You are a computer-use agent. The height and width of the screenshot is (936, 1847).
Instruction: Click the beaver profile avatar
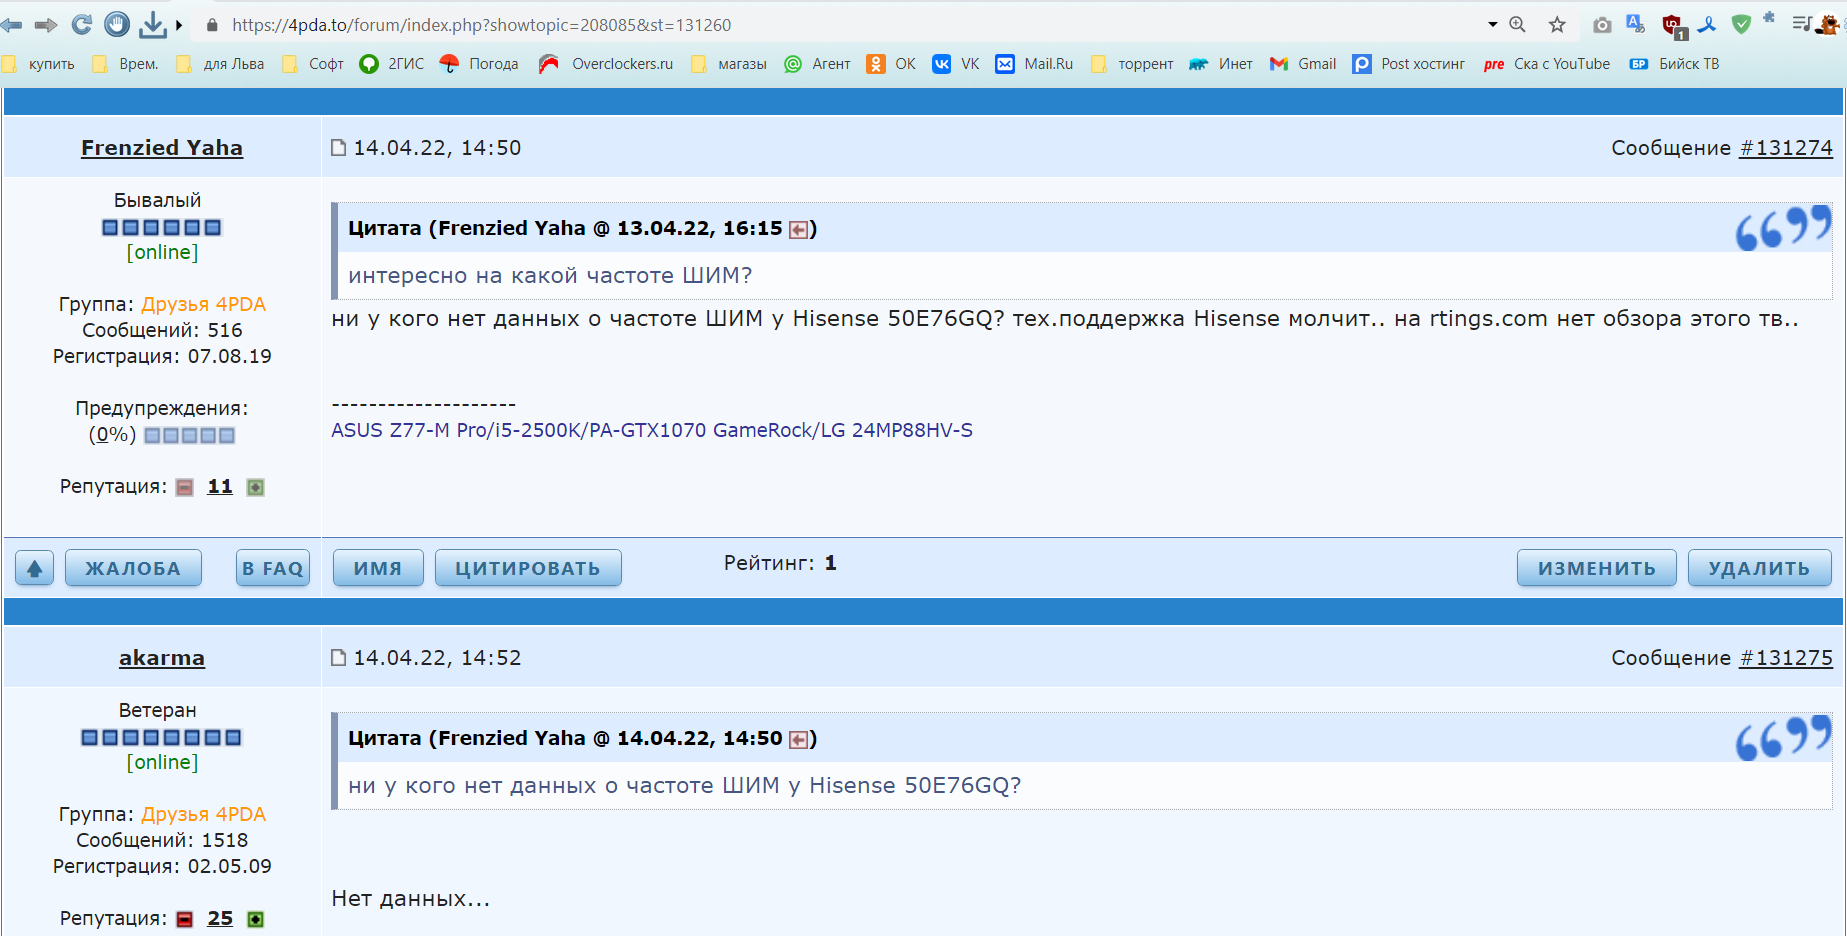click(1830, 25)
